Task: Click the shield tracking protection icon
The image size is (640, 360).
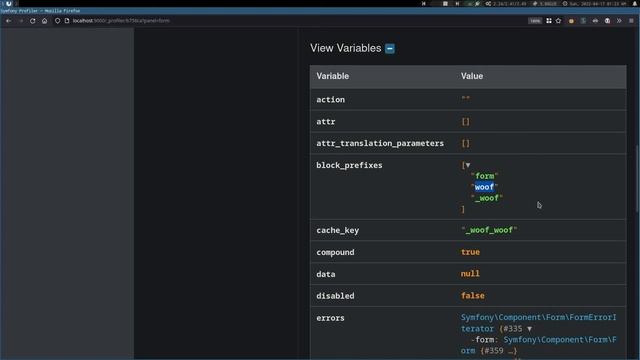Action: 58,21
